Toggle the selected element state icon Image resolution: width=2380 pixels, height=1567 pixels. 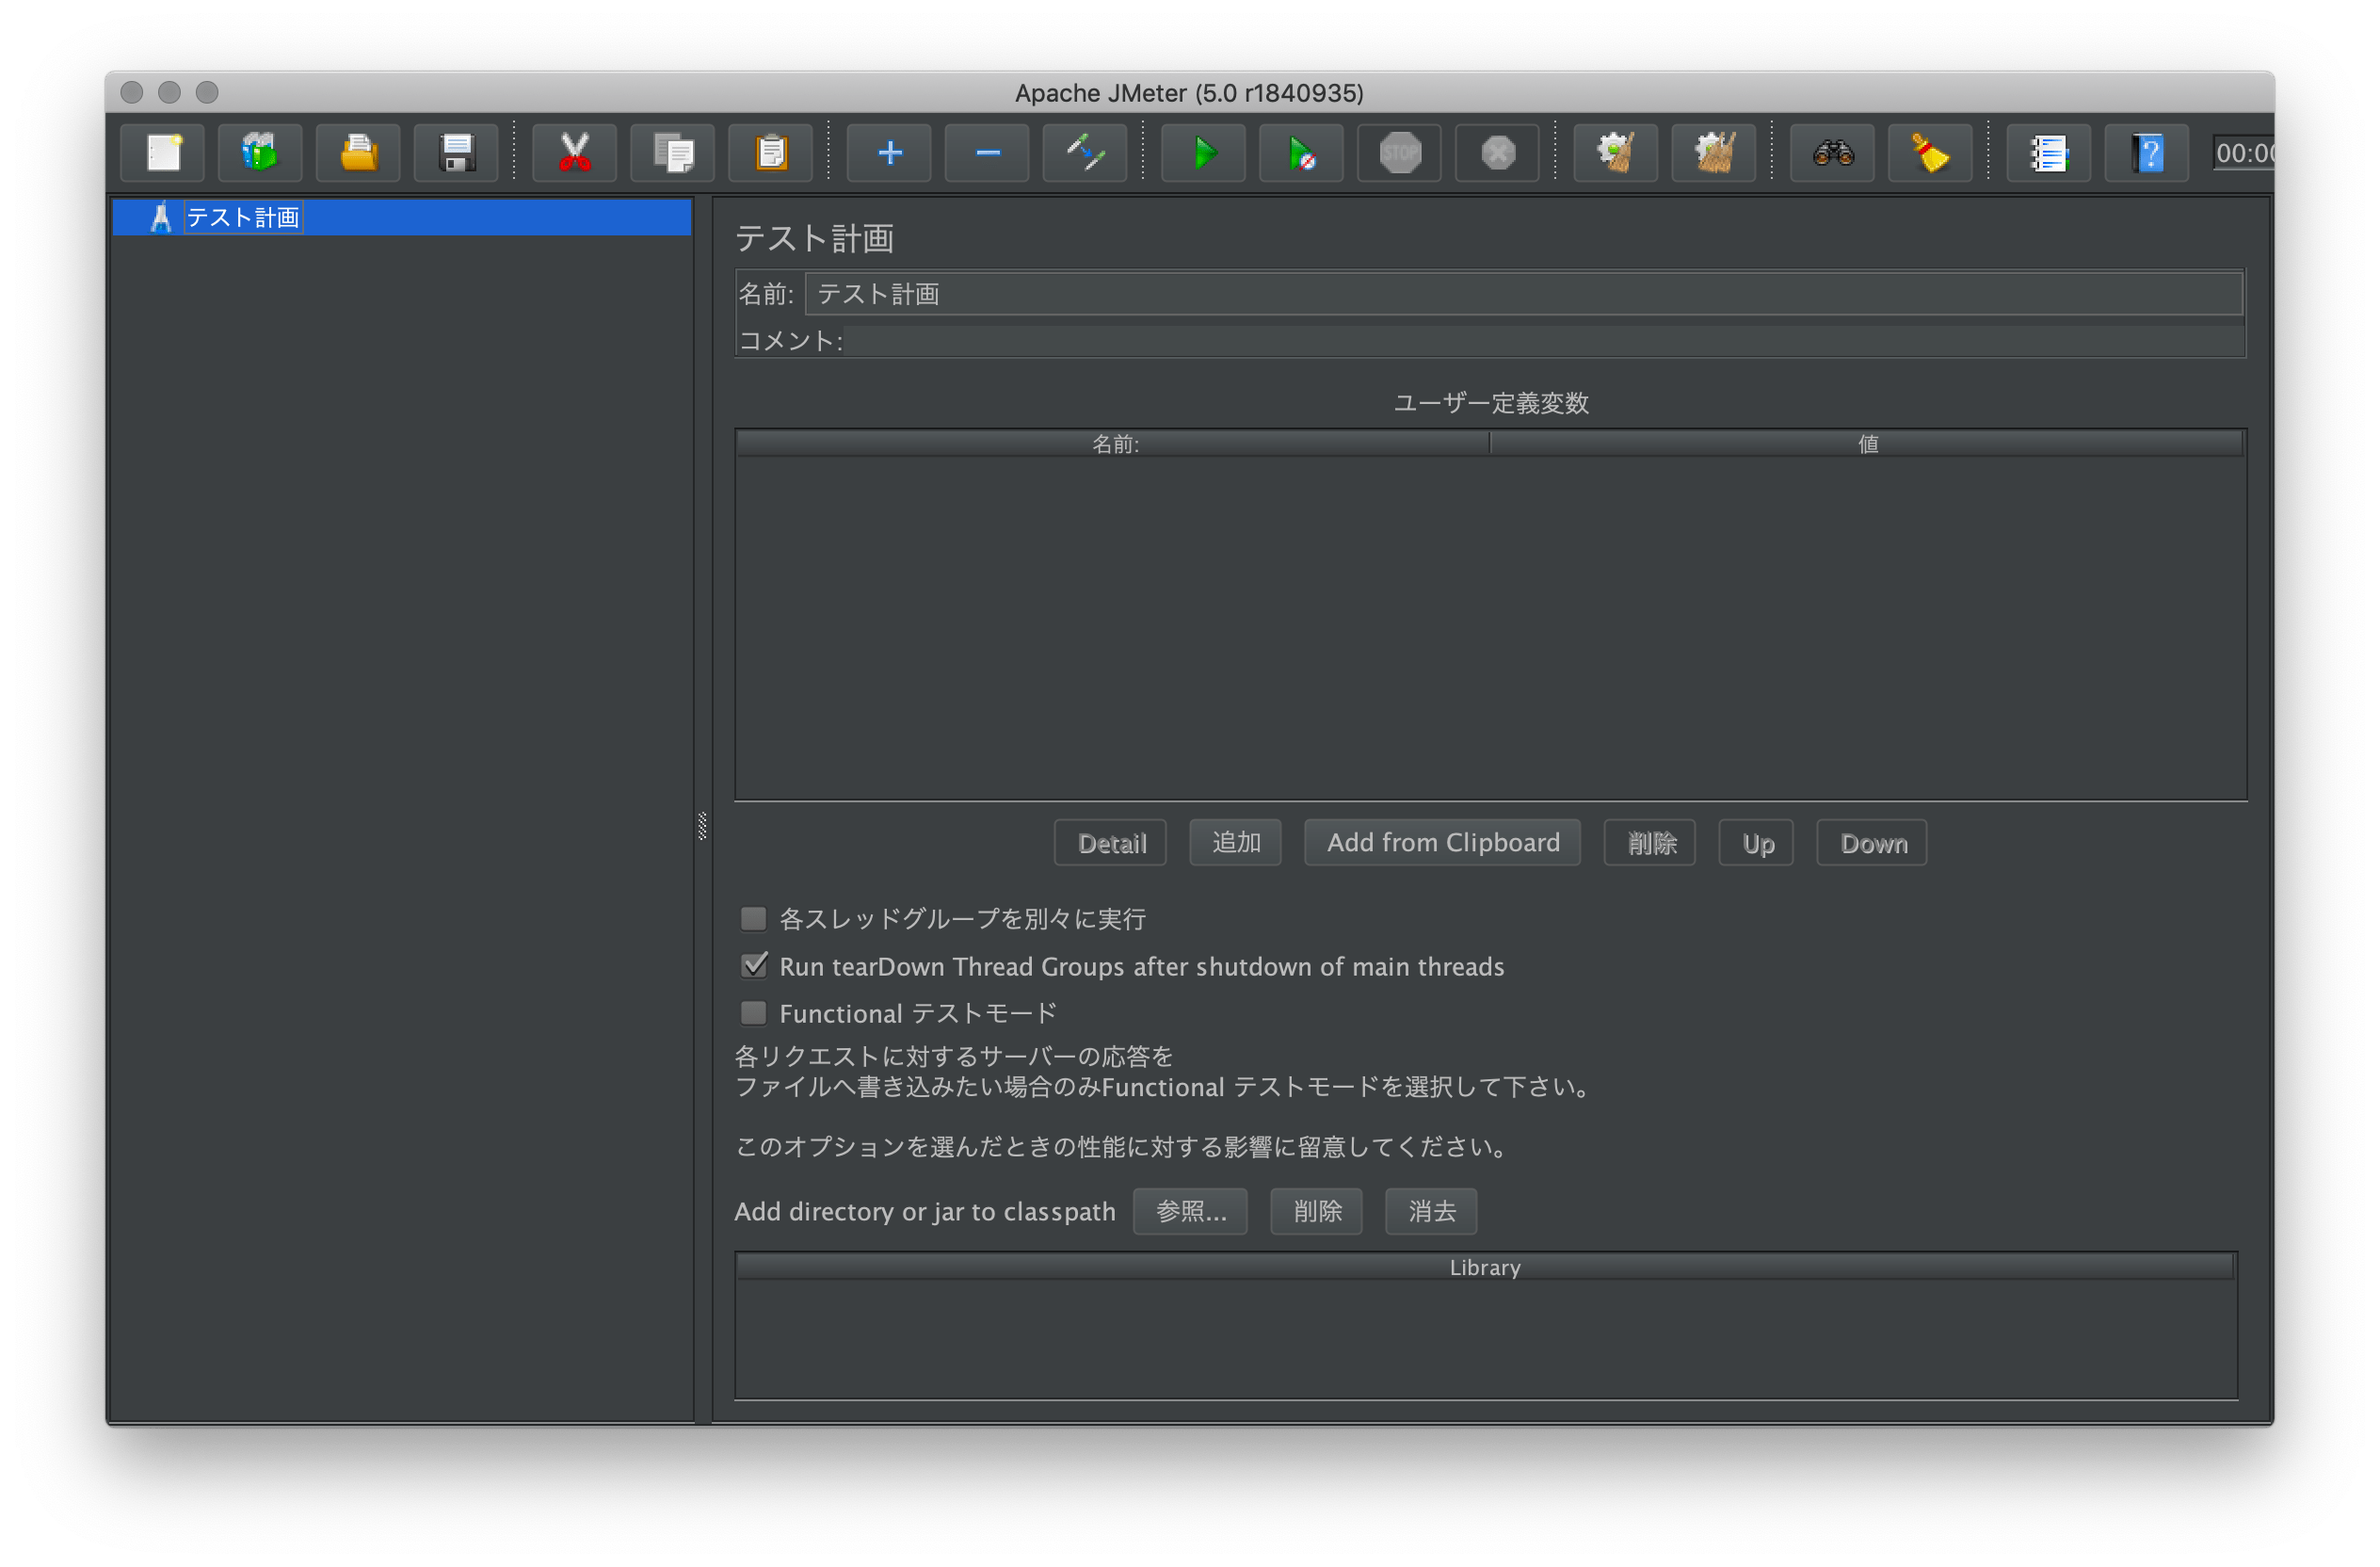(x=1084, y=152)
